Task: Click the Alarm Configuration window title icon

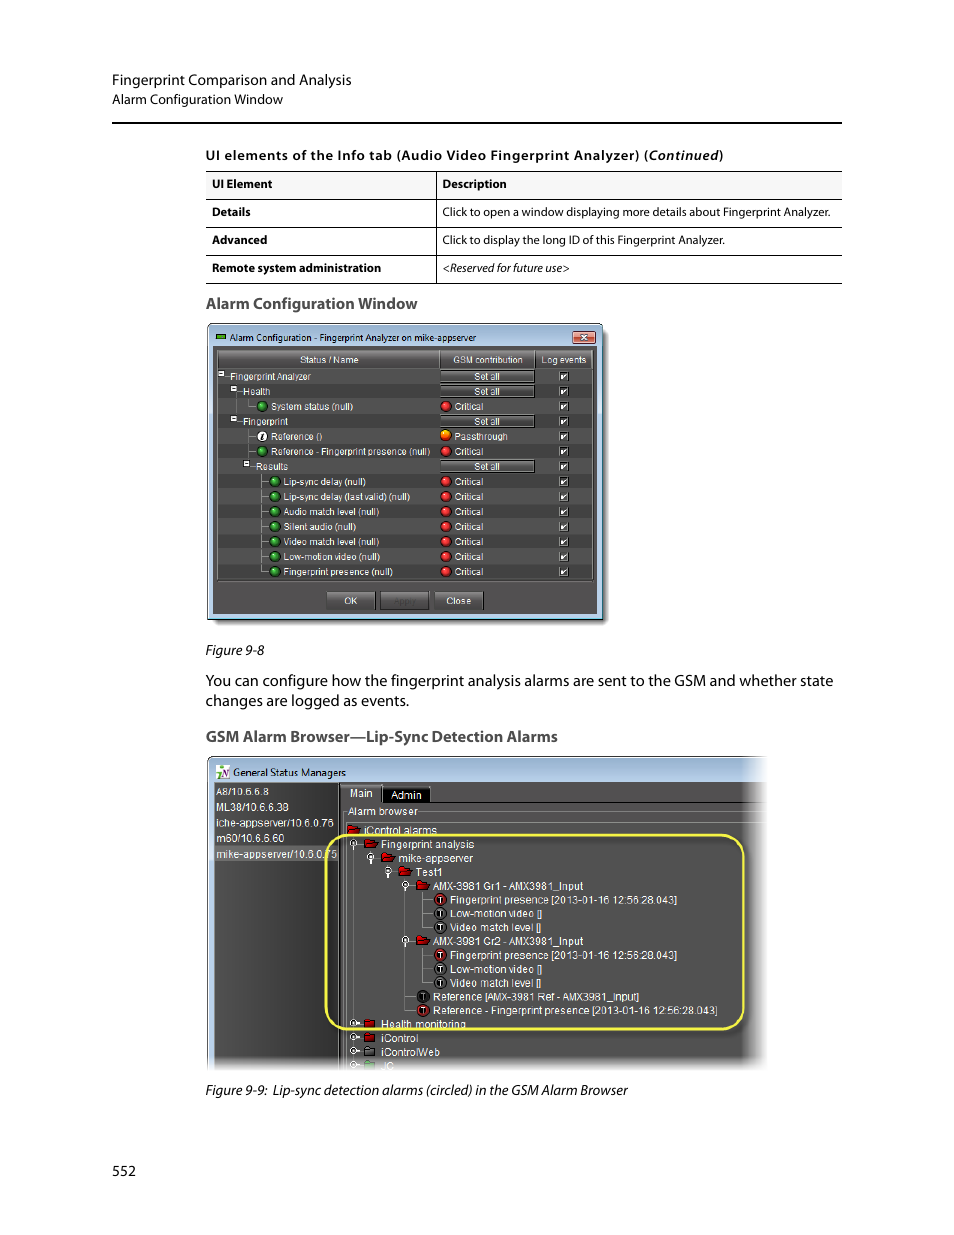Action: (221, 338)
